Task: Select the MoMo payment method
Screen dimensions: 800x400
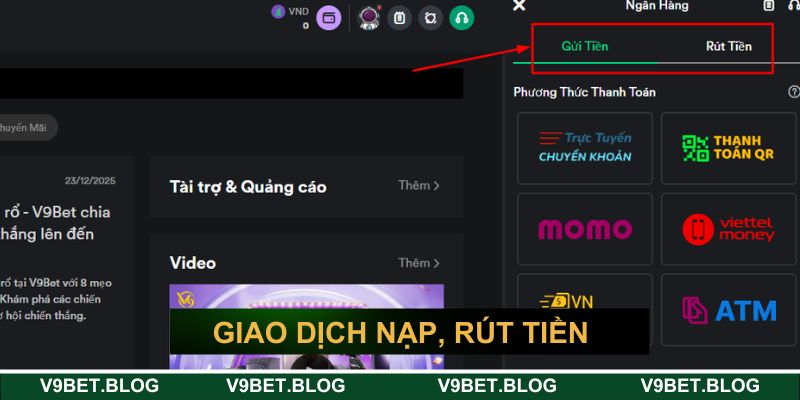Action: pos(585,229)
